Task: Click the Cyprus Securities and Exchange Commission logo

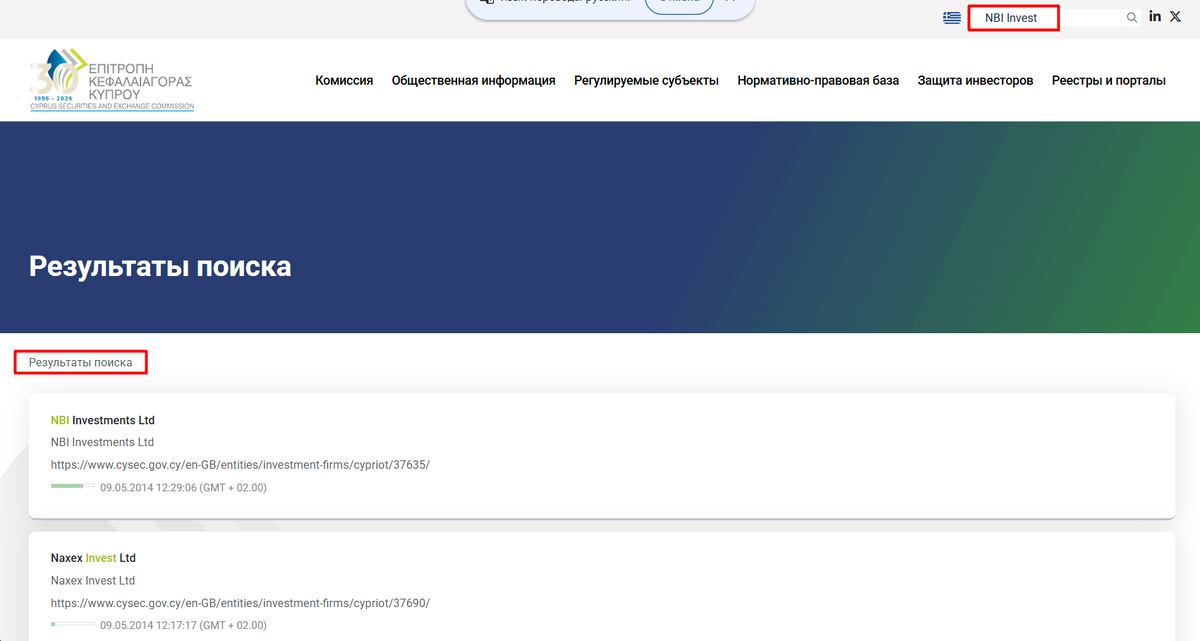Action: [112, 79]
